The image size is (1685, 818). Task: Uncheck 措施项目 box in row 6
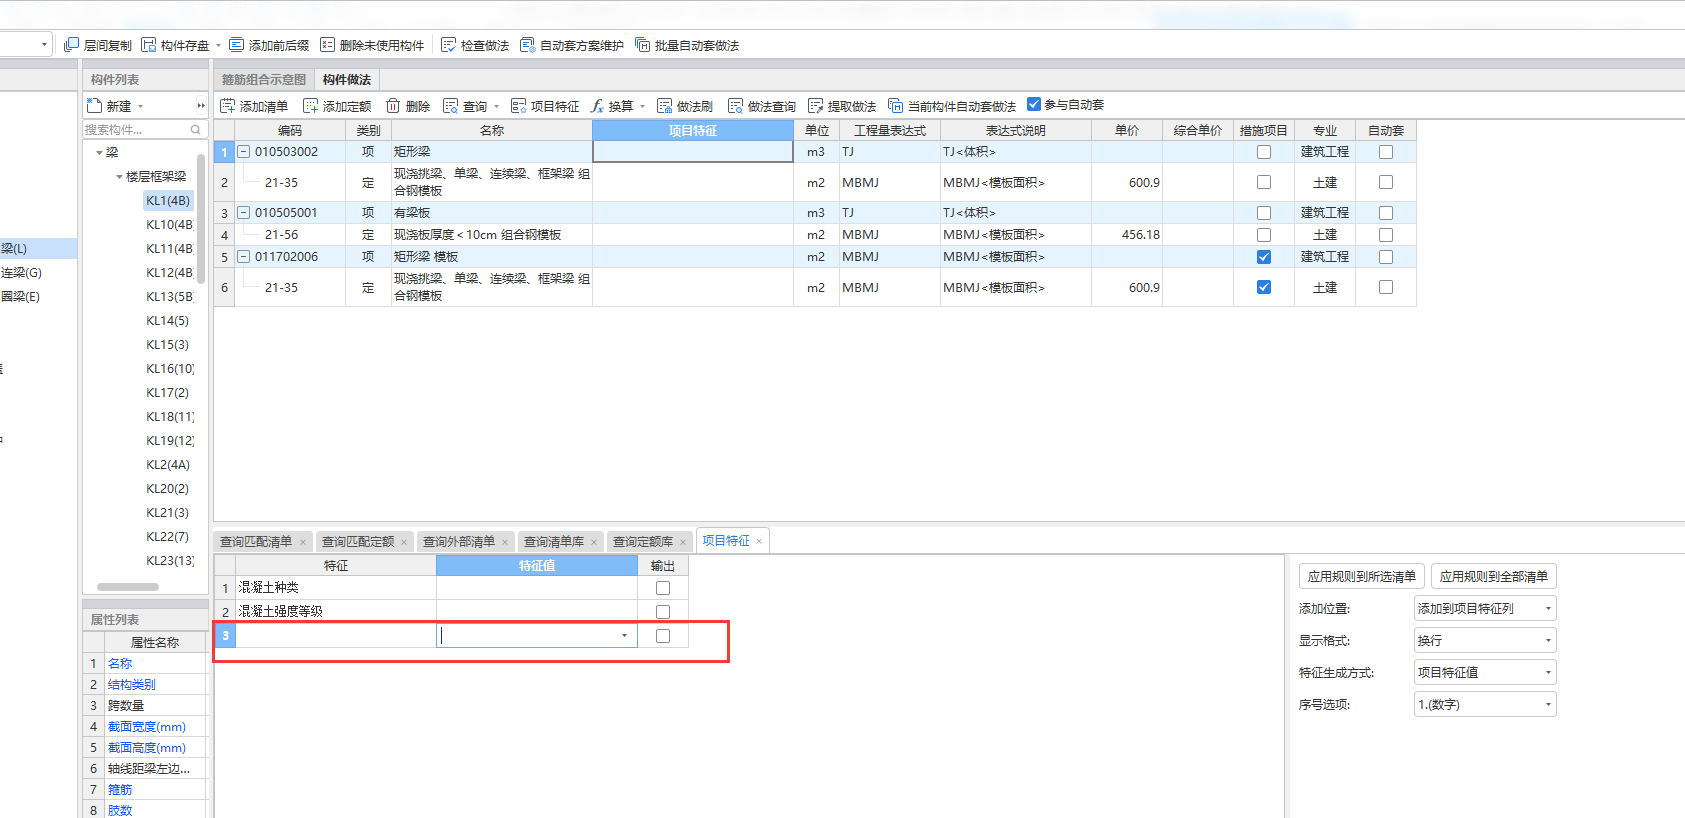pyautogui.click(x=1264, y=287)
